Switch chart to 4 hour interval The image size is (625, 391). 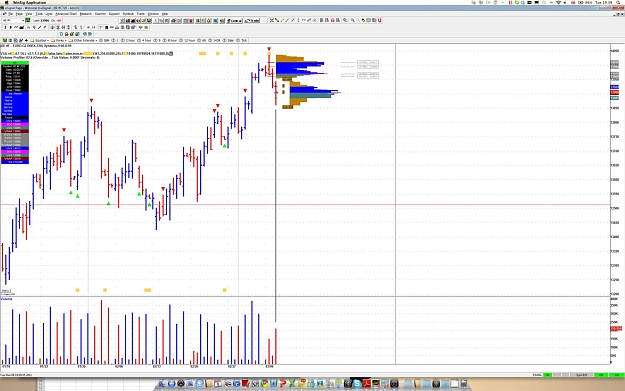(145, 40)
